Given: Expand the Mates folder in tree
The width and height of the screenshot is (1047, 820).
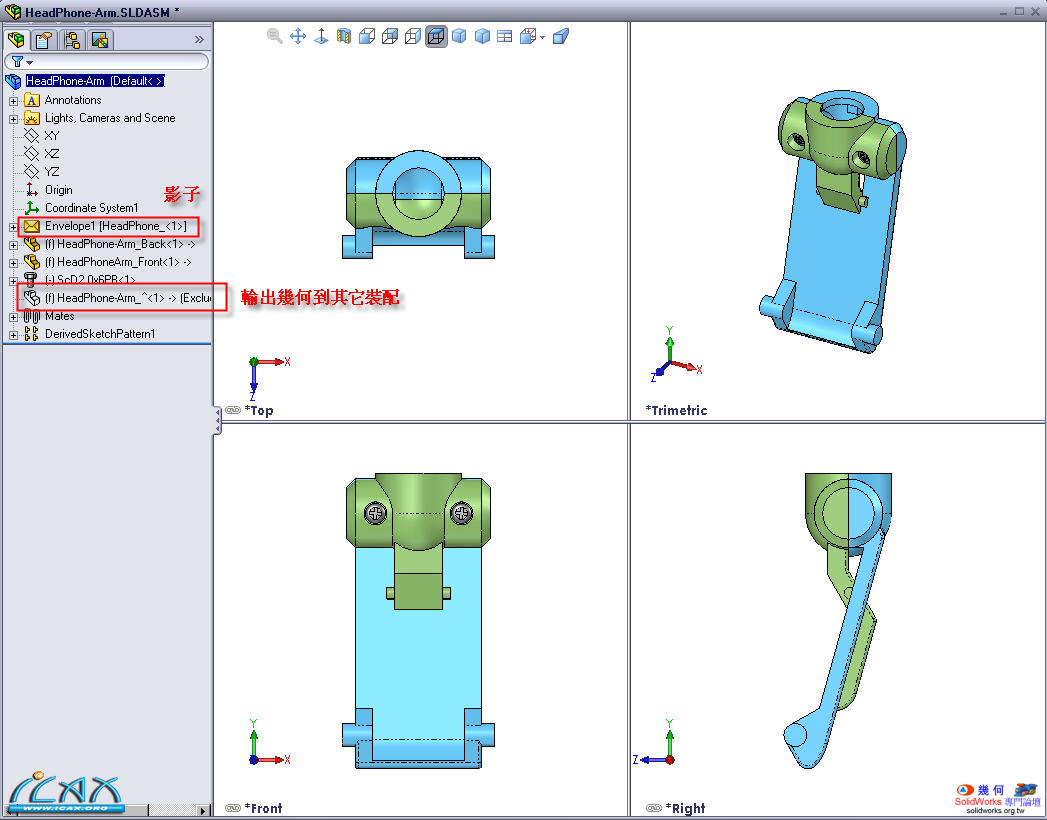Looking at the screenshot, I should 14,316.
